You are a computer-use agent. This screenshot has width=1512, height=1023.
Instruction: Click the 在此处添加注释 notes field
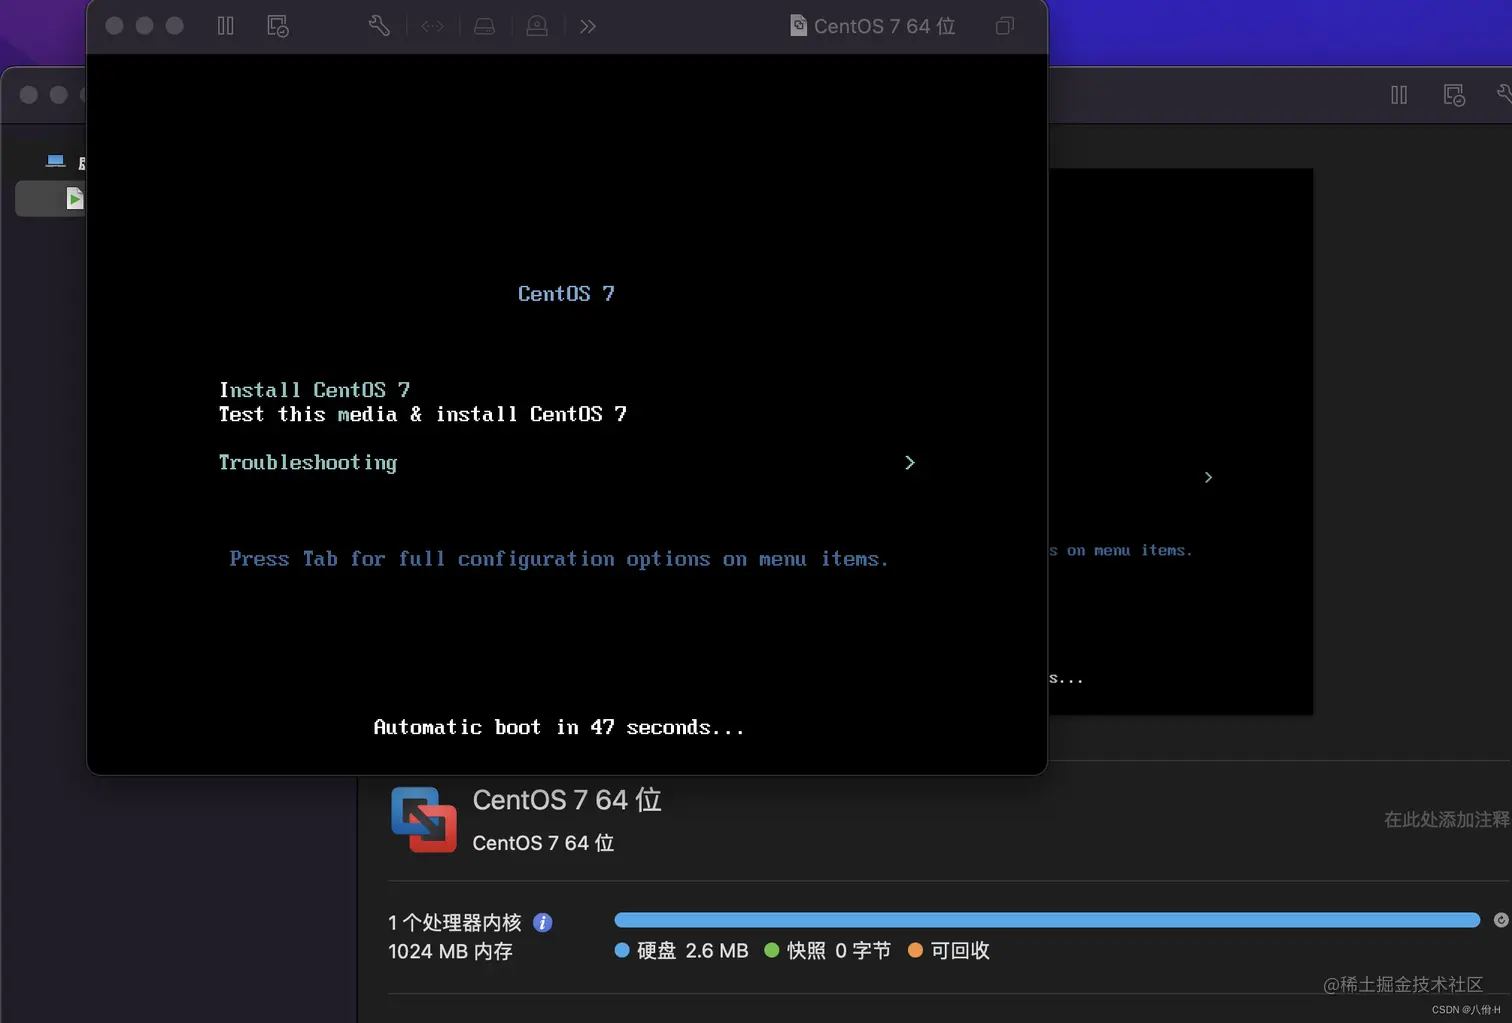1447,820
